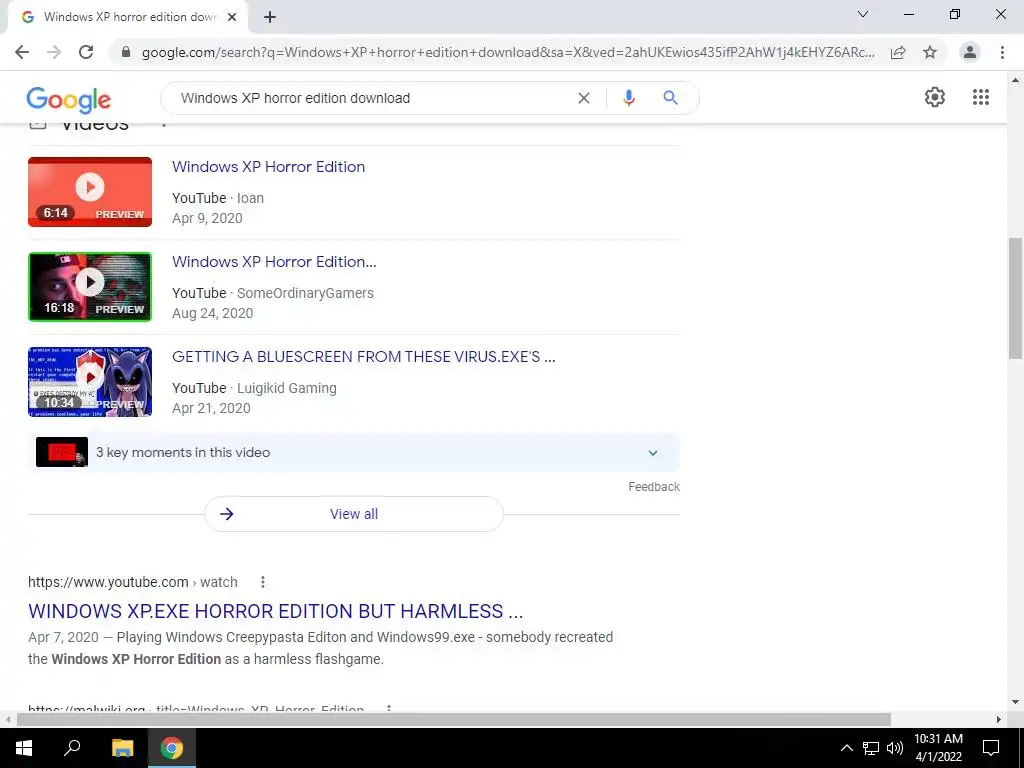Image resolution: width=1024 pixels, height=768 pixels.
Task: Click the horizontal scrollbar thumb
Action: pos(454,719)
